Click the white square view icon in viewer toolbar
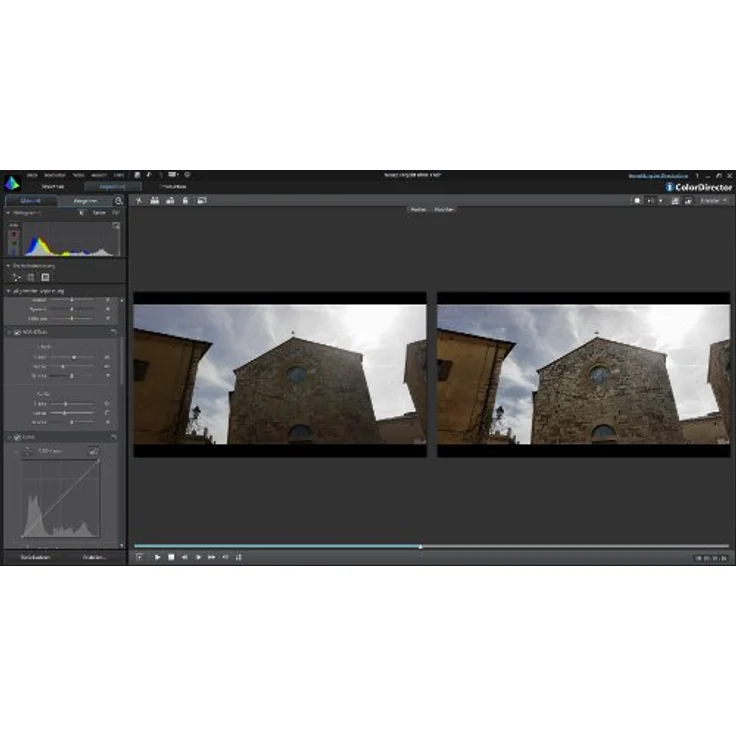Viewport: 736px width, 736px height. click(x=637, y=201)
